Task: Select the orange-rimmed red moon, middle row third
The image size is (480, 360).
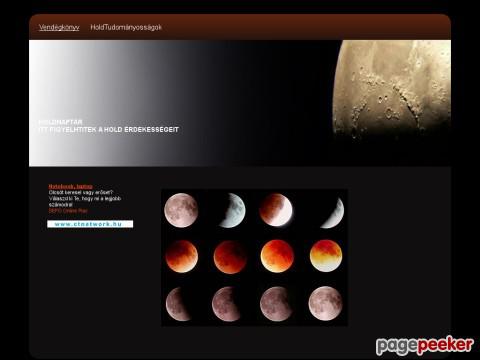Action: point(277,256)
